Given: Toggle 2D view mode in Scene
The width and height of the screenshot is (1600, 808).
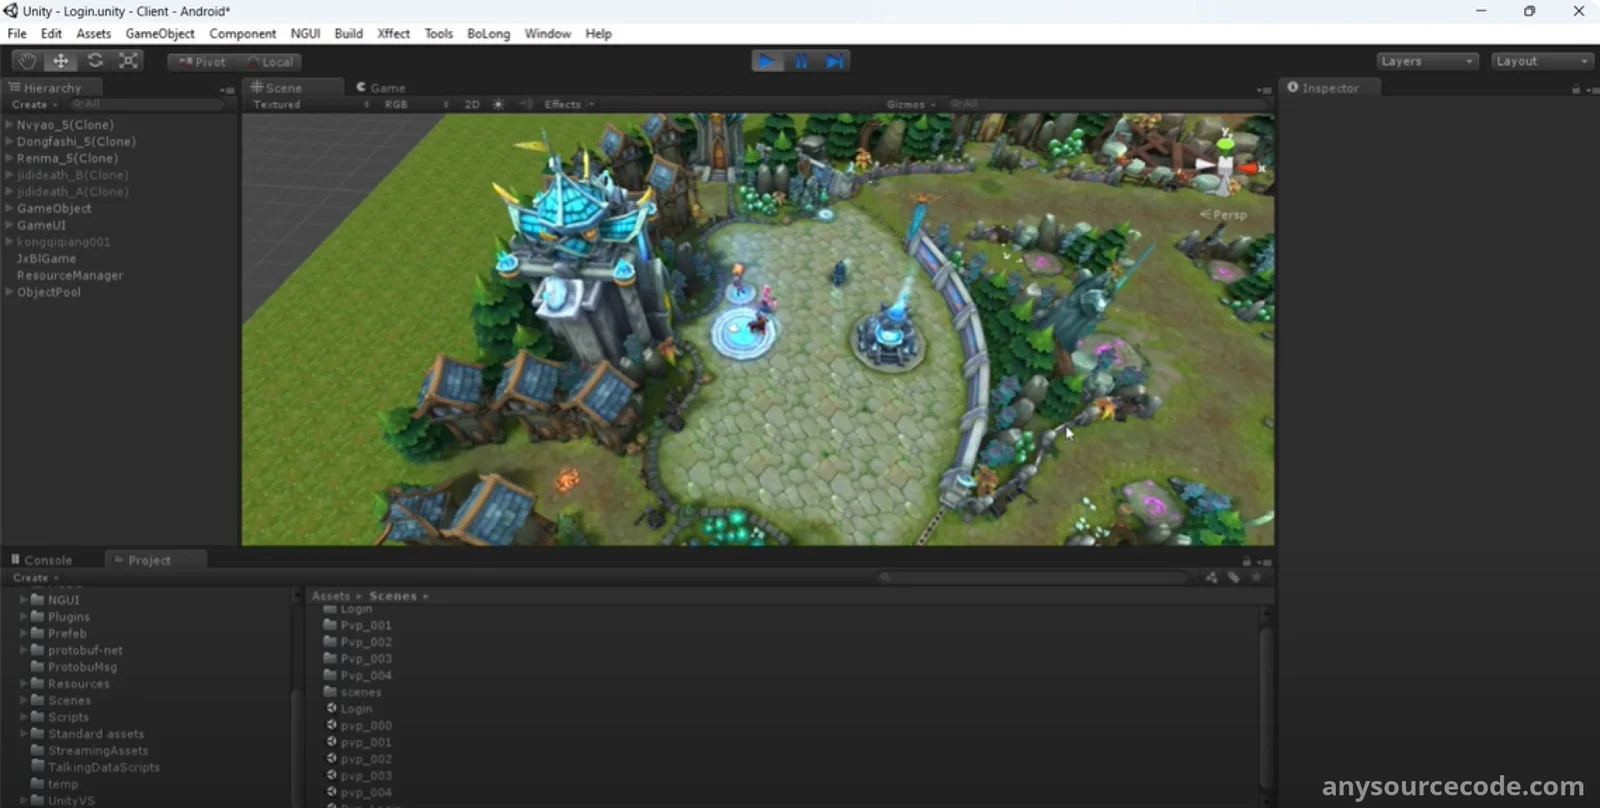Looking at the screenshot, I should click(472, 104).
